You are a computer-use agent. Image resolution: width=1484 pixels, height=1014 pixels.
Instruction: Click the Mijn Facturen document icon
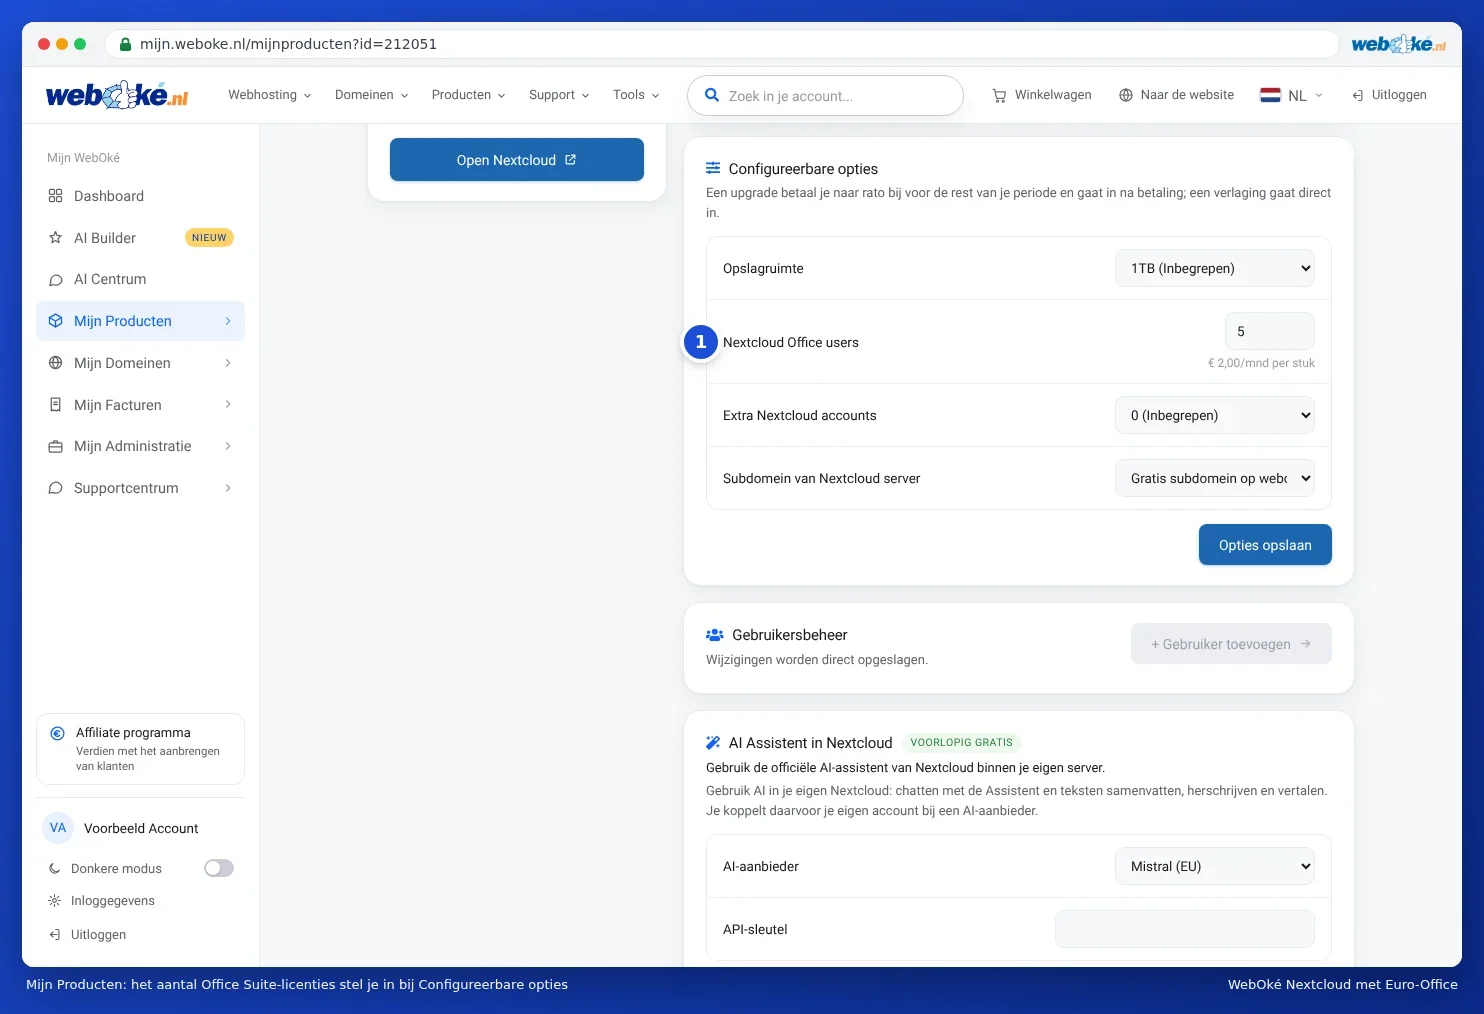[55, 405]
